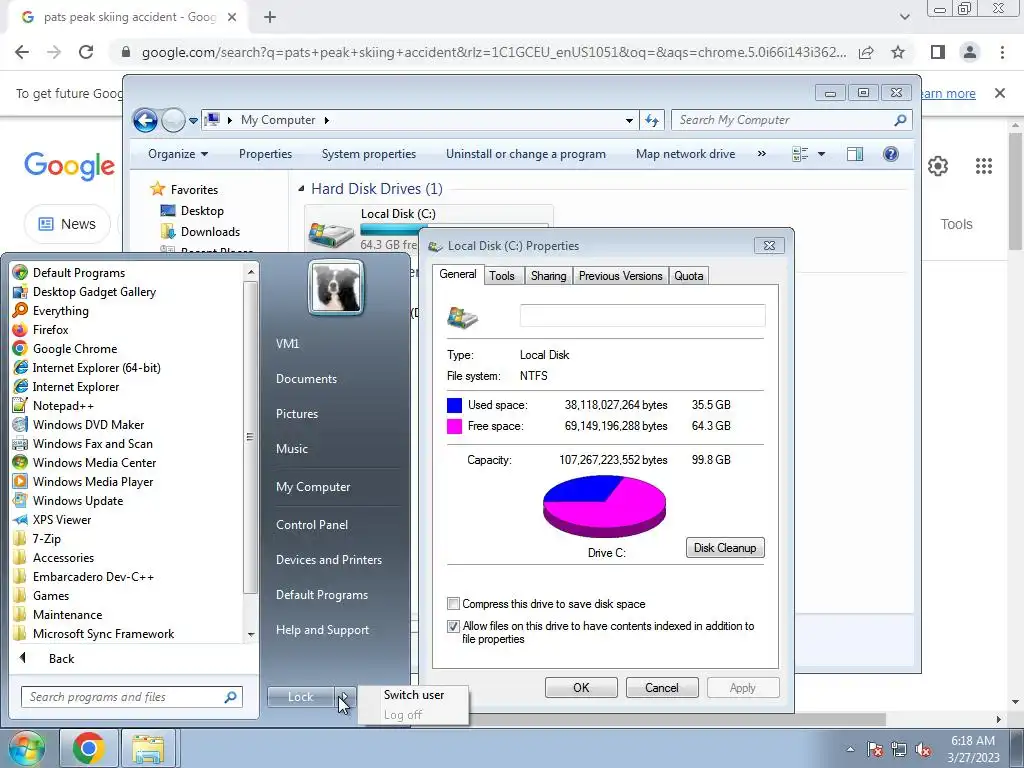Uncheck Allow files to be indexed option
This screenshot has height=768, width=1024.
453,626
